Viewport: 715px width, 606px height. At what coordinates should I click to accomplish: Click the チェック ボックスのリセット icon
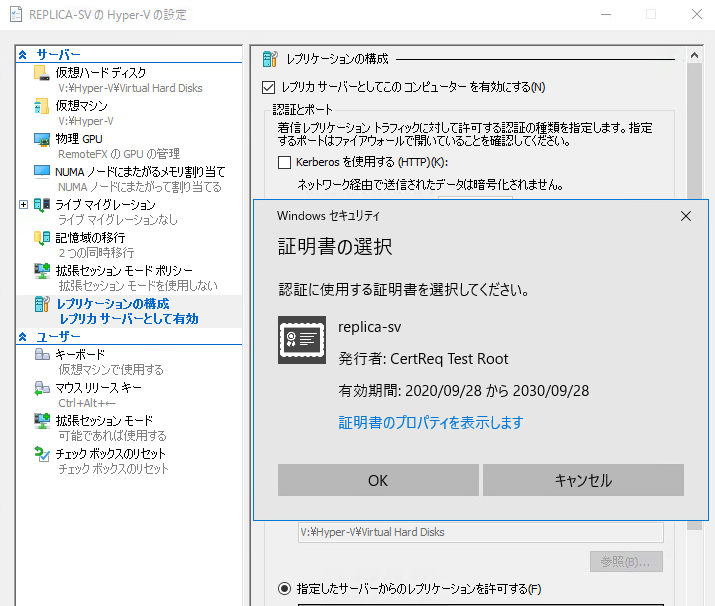click(x=41, y=454)
